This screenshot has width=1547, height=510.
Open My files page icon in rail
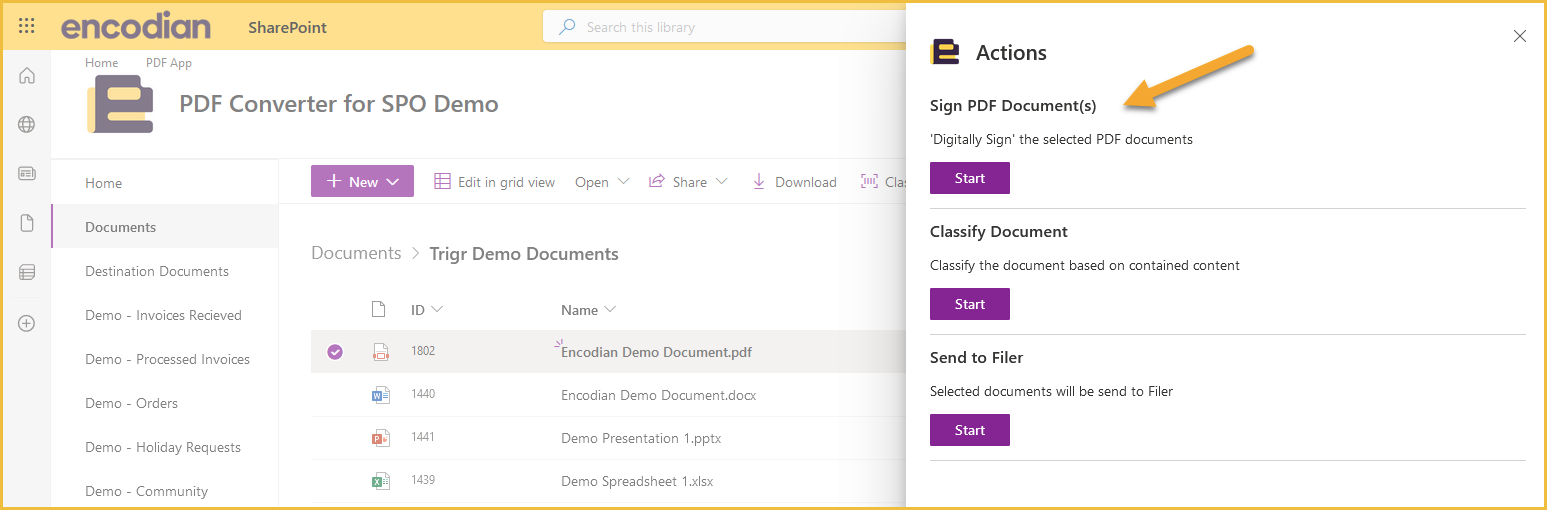[27, 223]
